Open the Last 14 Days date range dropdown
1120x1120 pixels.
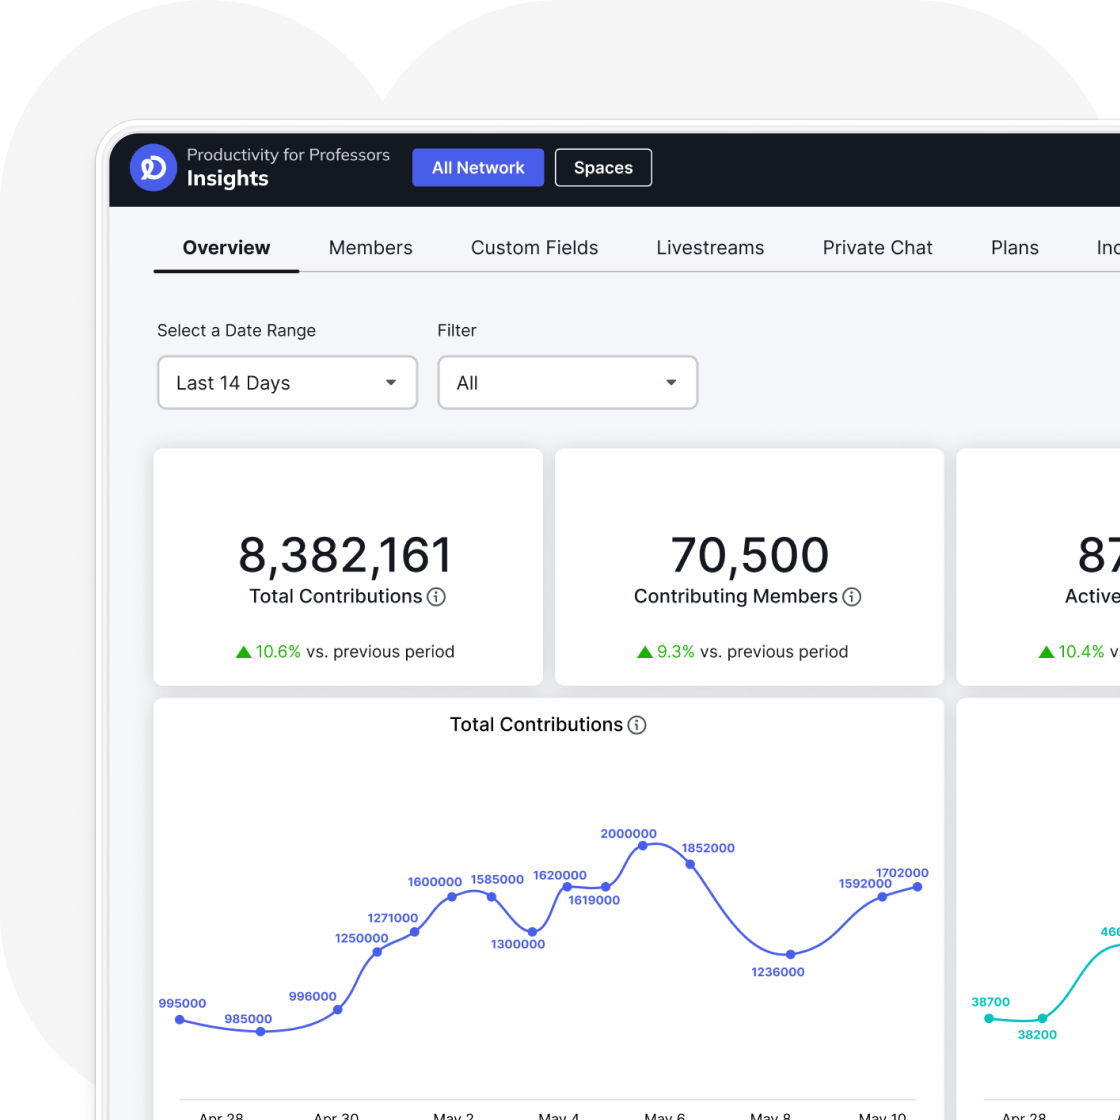(x=287, y=383)
